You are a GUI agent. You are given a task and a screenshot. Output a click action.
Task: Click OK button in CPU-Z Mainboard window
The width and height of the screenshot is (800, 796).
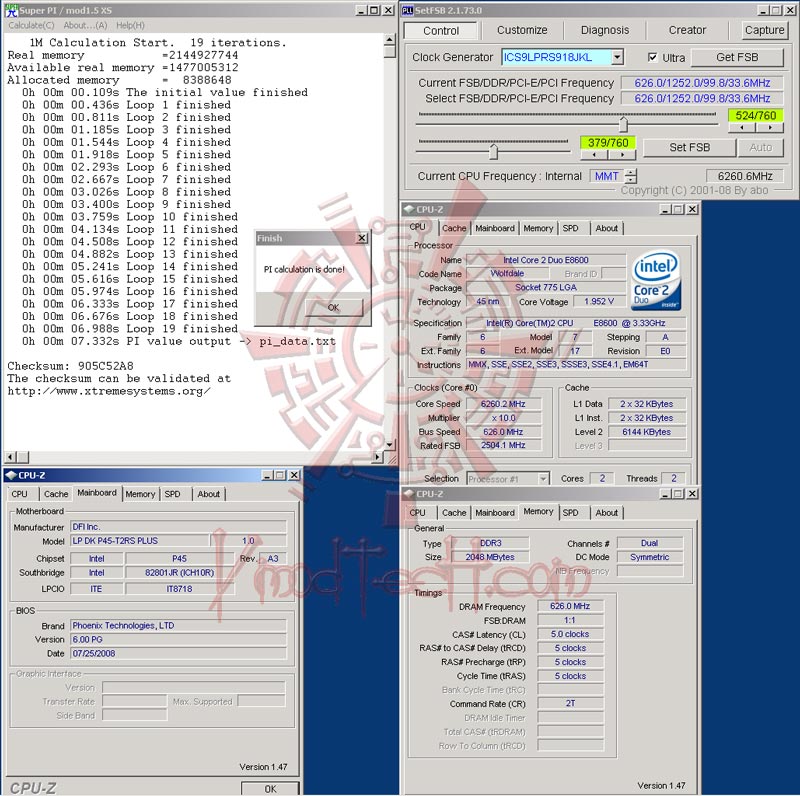pyautogui.click(x=270, y=788)
